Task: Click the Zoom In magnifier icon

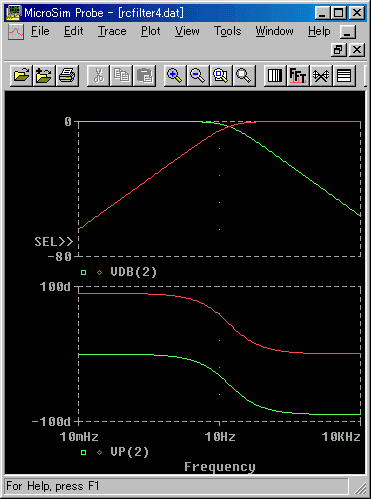Action: pos(175,76)
